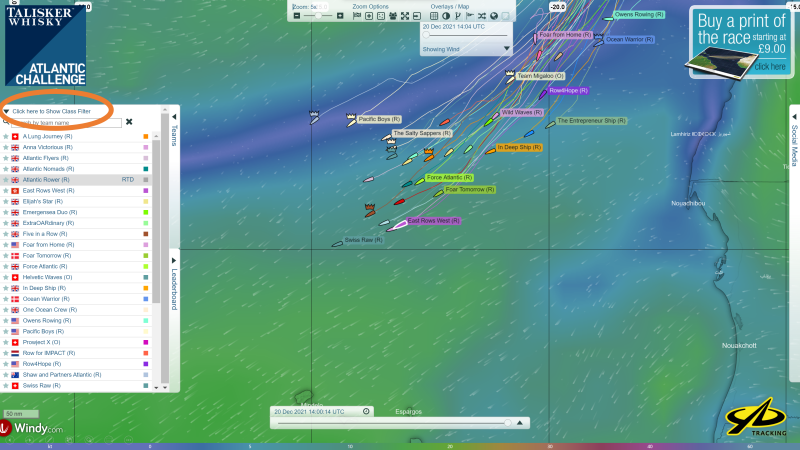Click the globe map style icon
The height and width of the screenshot is (450, 800).
494,16
